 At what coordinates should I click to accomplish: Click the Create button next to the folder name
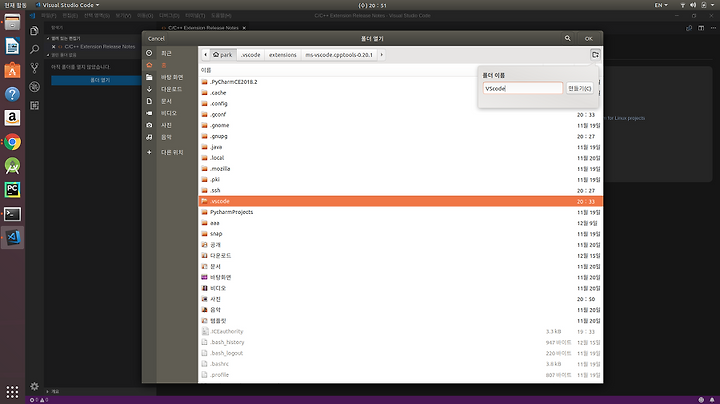pyautogui.click(x=579, y=88)
